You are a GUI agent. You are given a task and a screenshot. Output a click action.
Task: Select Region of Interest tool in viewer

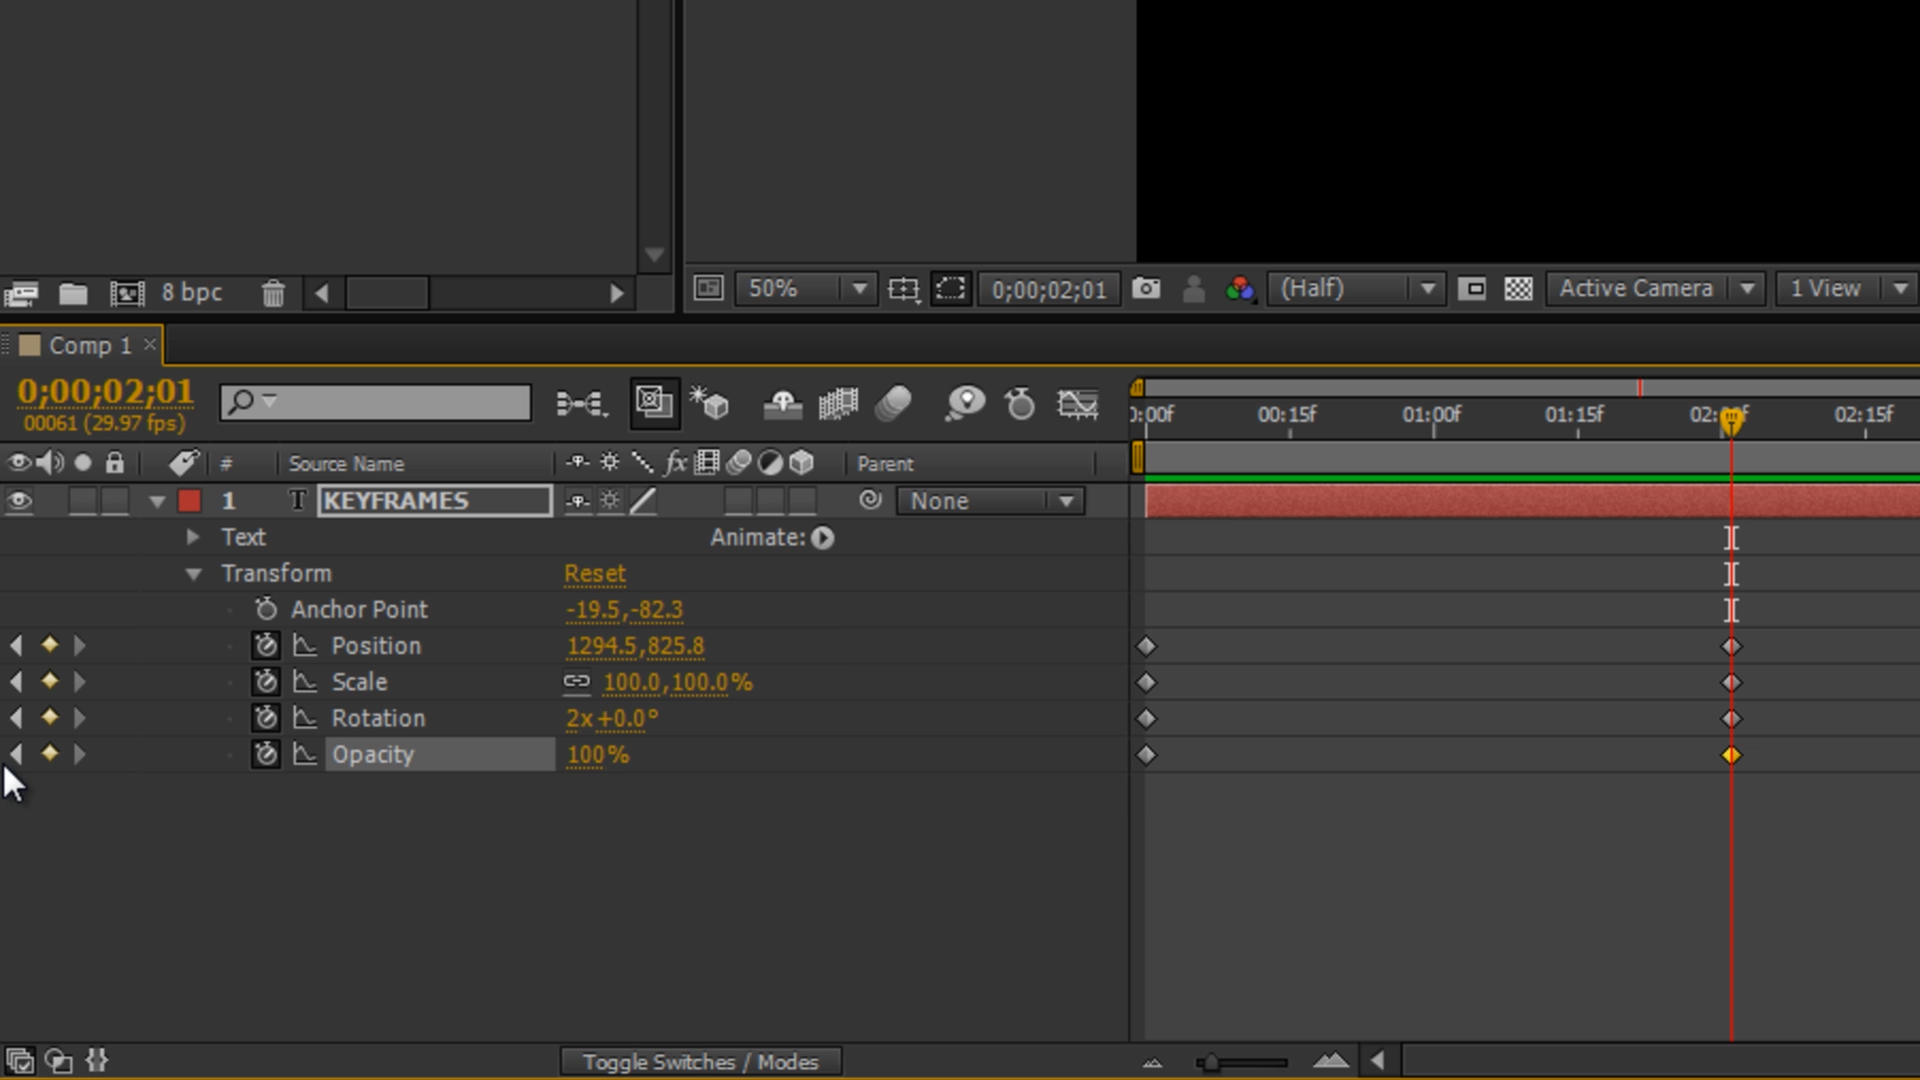(950, 289)
